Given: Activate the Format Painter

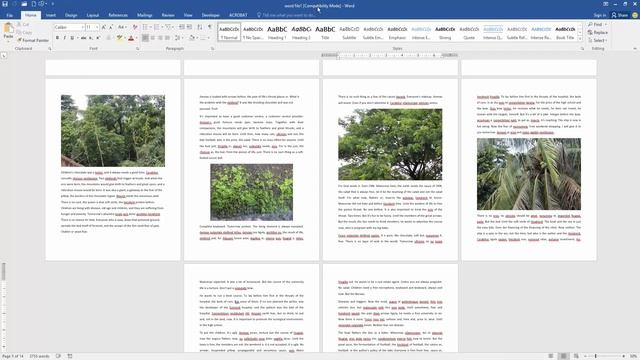Looking at the screenshot, I should [33, 40].
